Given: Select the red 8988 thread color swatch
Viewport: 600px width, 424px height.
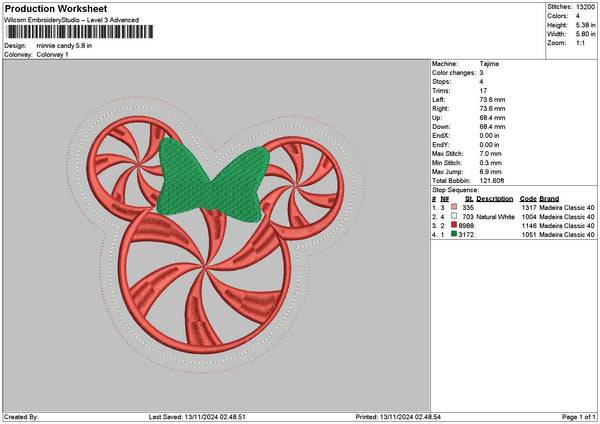Looking at the screenshot, I should pos(454,225).
